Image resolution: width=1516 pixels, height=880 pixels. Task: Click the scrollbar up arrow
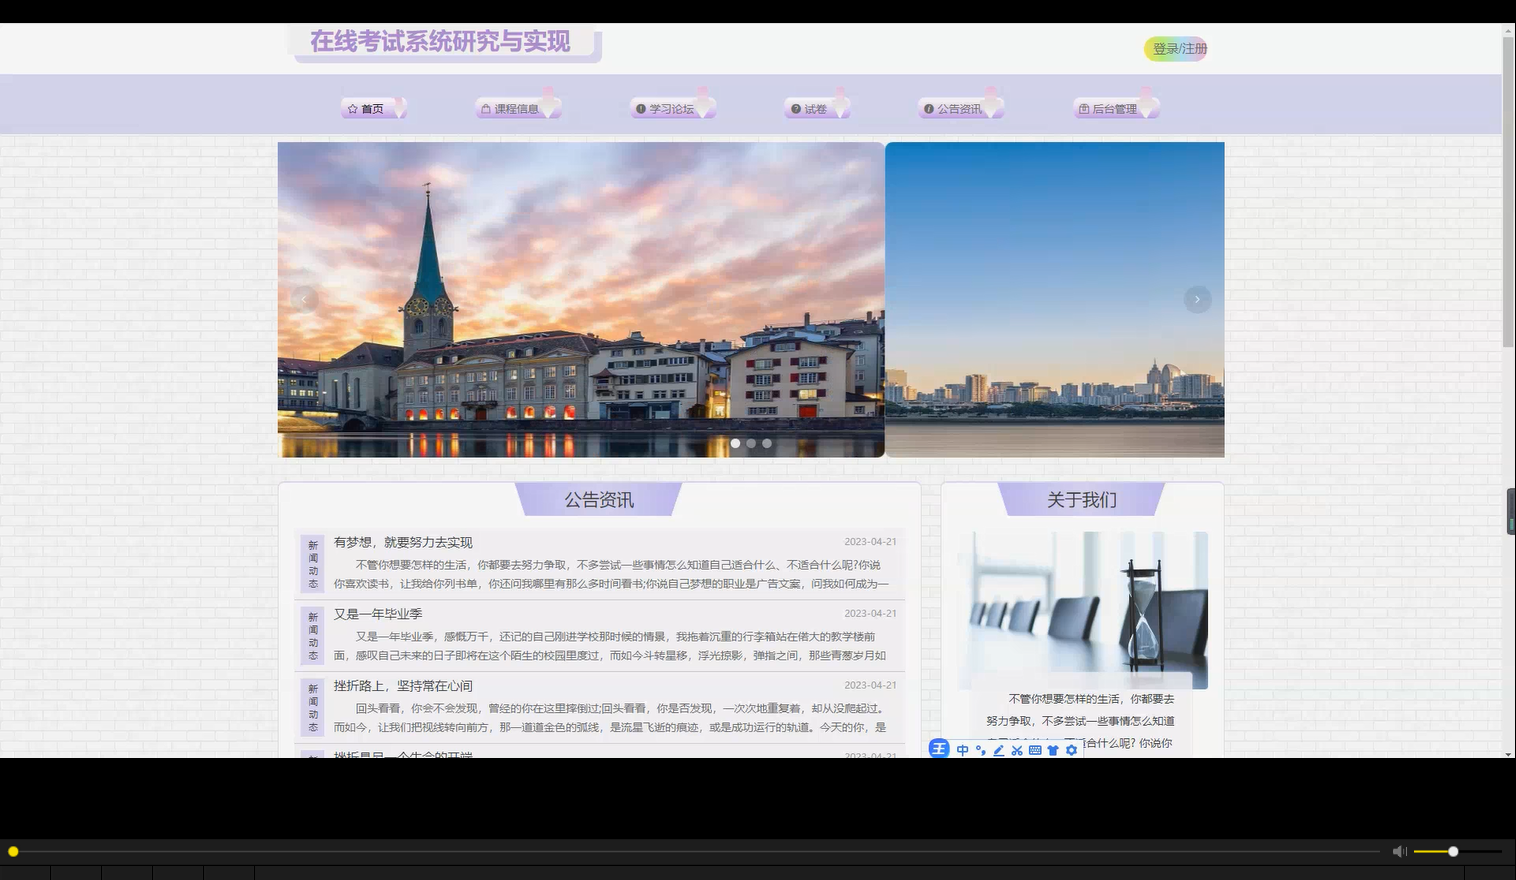[x=1508, y=30]
